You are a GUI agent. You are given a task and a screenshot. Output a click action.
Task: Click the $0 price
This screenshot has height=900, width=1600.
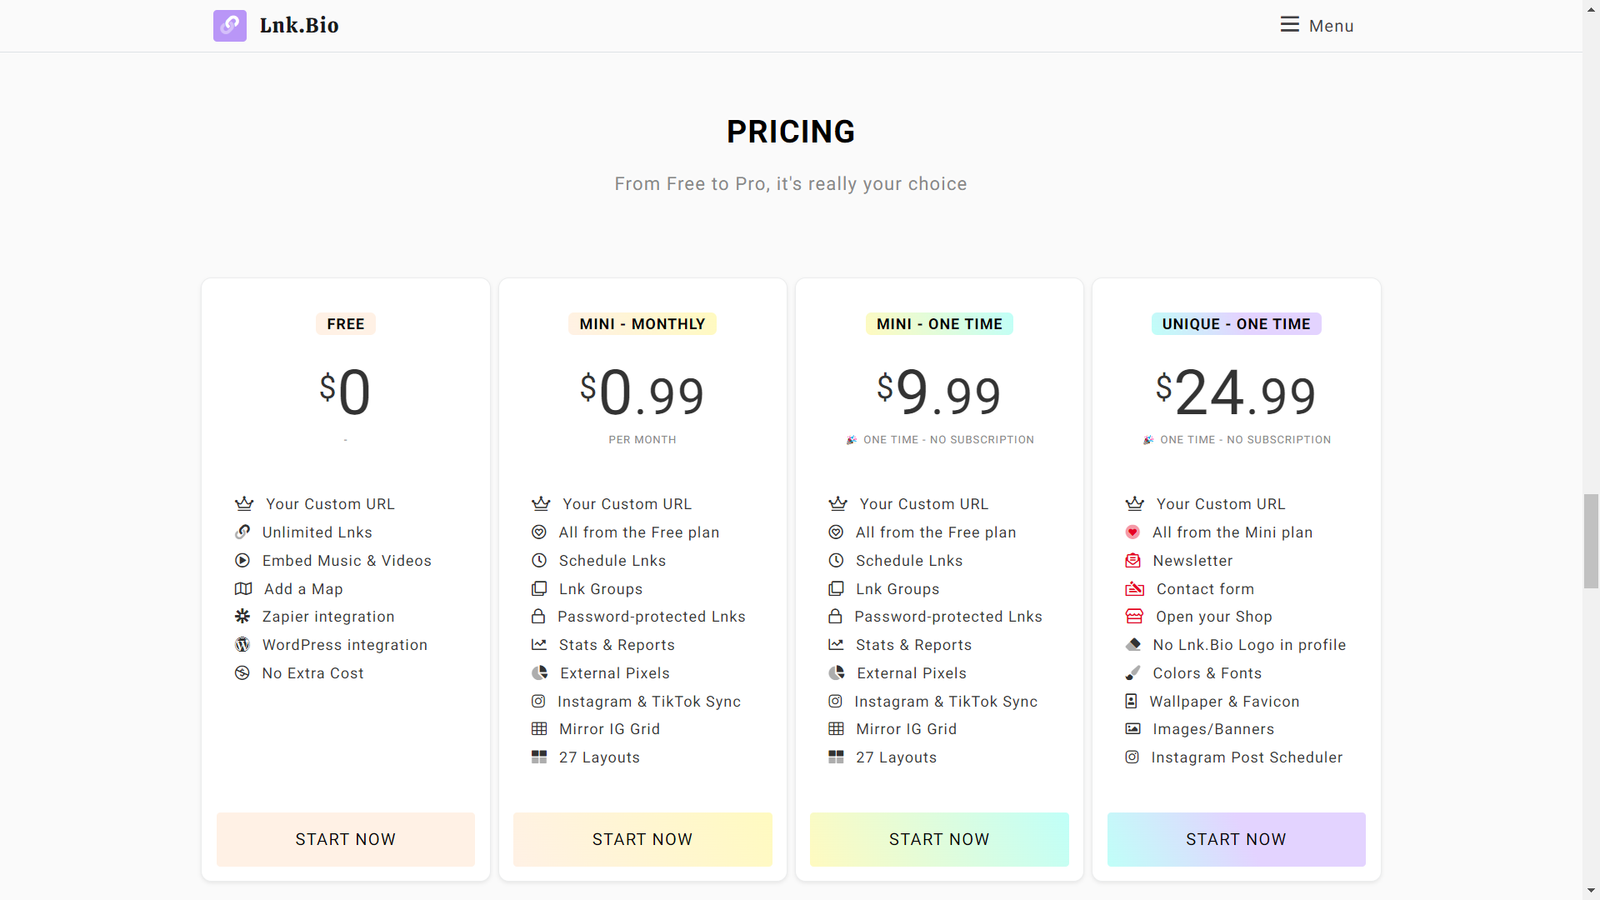pyautogui.click(x=345, y=392)
